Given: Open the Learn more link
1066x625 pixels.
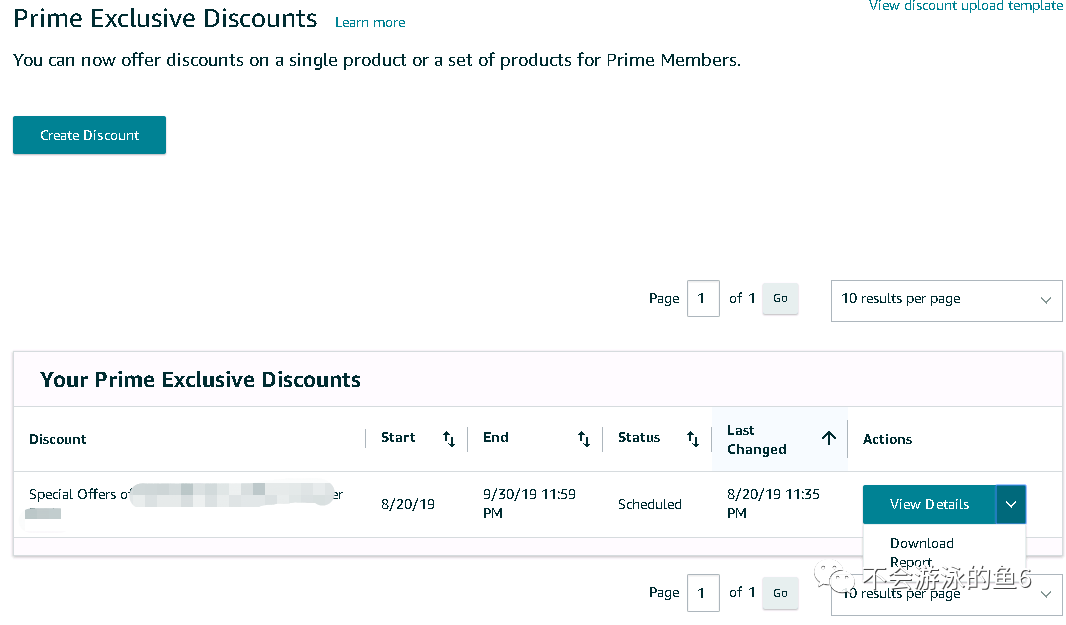Looking at the screenshot, I should click(370, 22).
